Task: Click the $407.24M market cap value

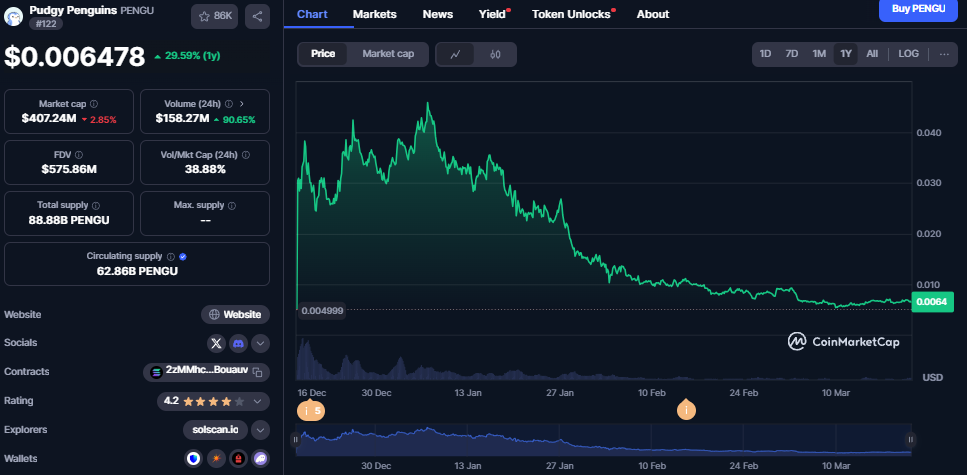Action: coord(49,118)
